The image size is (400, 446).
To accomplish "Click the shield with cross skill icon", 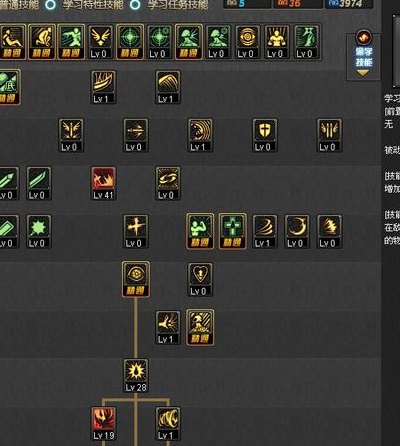I will tap(265, 135).
